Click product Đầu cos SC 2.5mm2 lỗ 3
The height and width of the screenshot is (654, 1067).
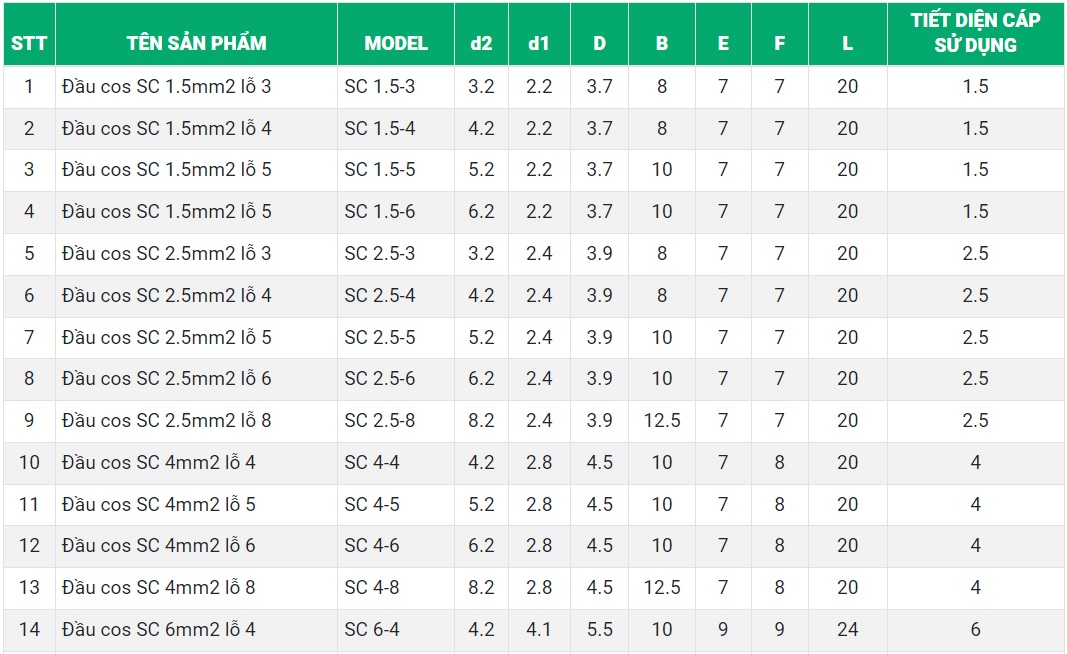(x=166, y=254)
